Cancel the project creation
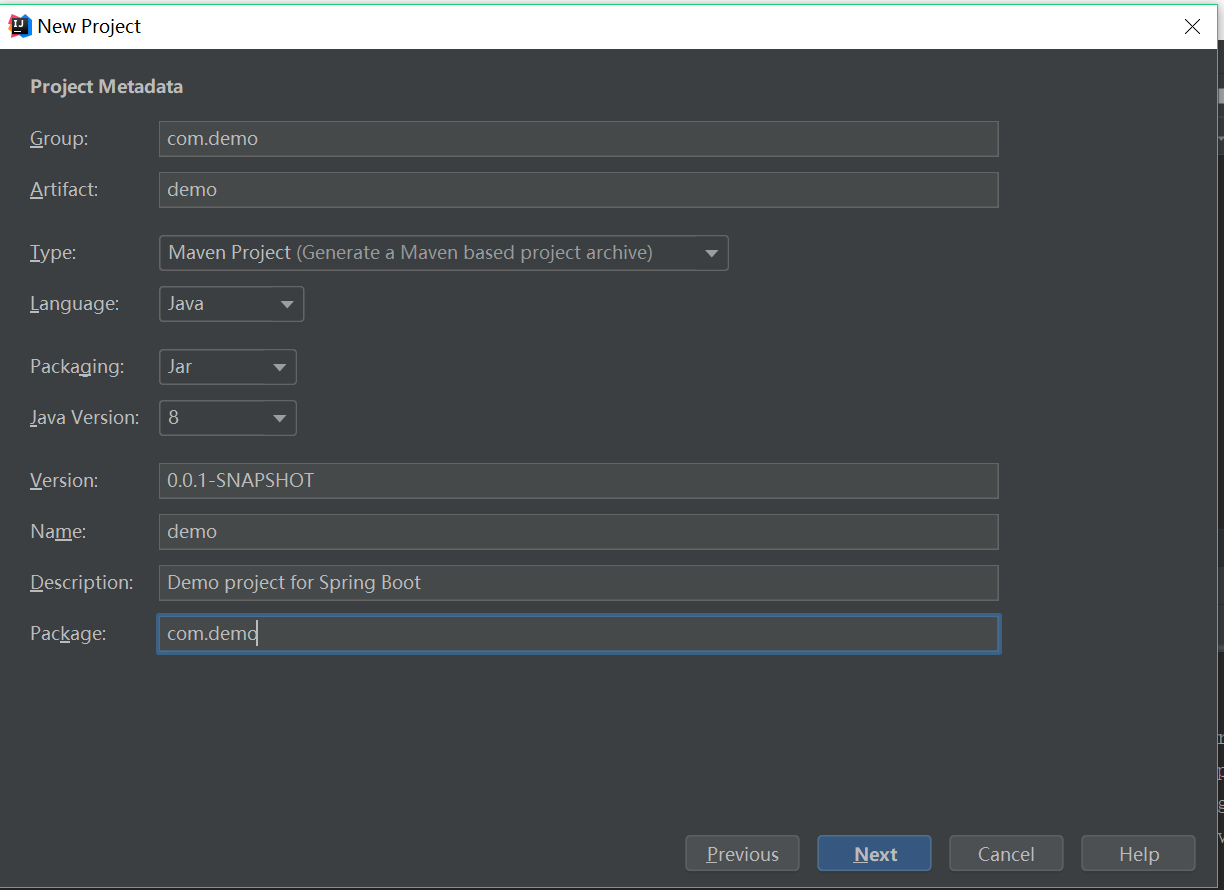Screen dimensions: 1224x890 pos(1006,854)
